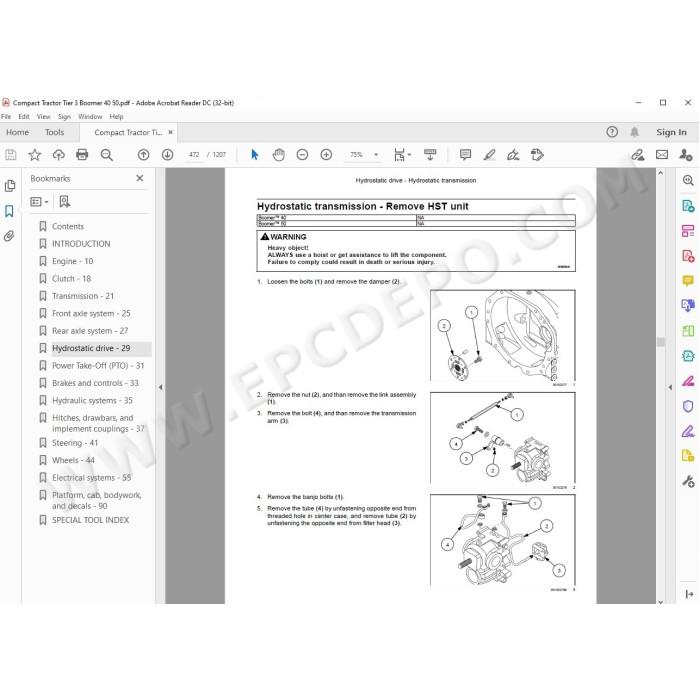Toggle the bookmarks panel icon
700x700 pixels.
pos(9,211)
